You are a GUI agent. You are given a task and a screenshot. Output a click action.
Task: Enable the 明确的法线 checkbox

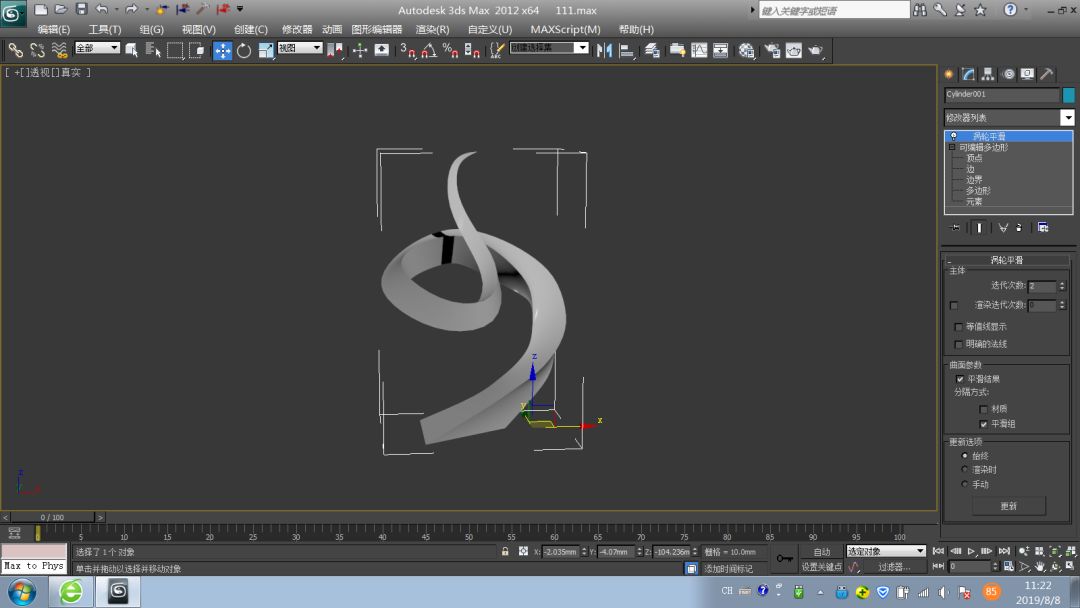point(958,344)
